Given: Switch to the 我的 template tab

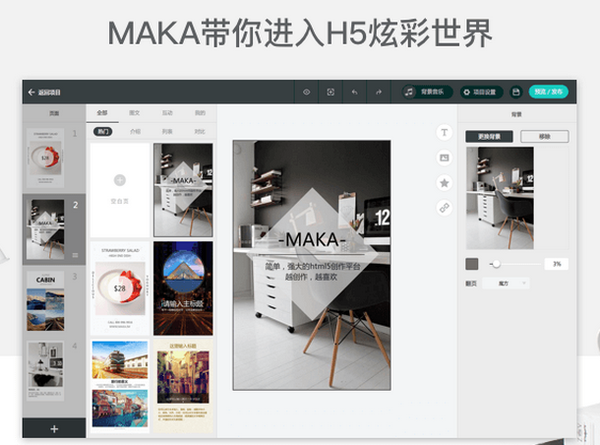Looking at the screenshot, I should pos(200,113).
